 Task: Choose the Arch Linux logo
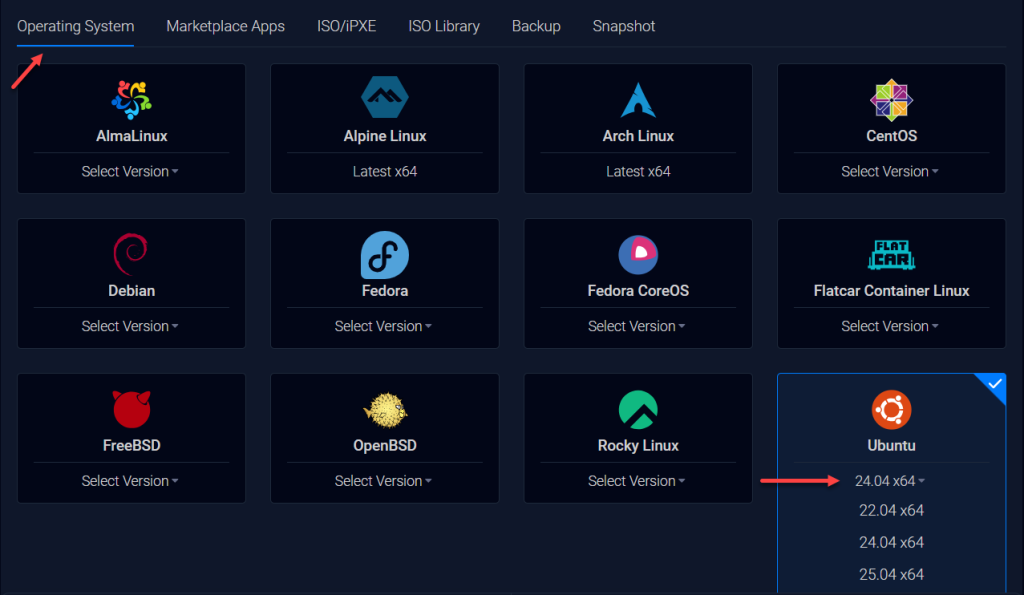(x=638, y=99)
